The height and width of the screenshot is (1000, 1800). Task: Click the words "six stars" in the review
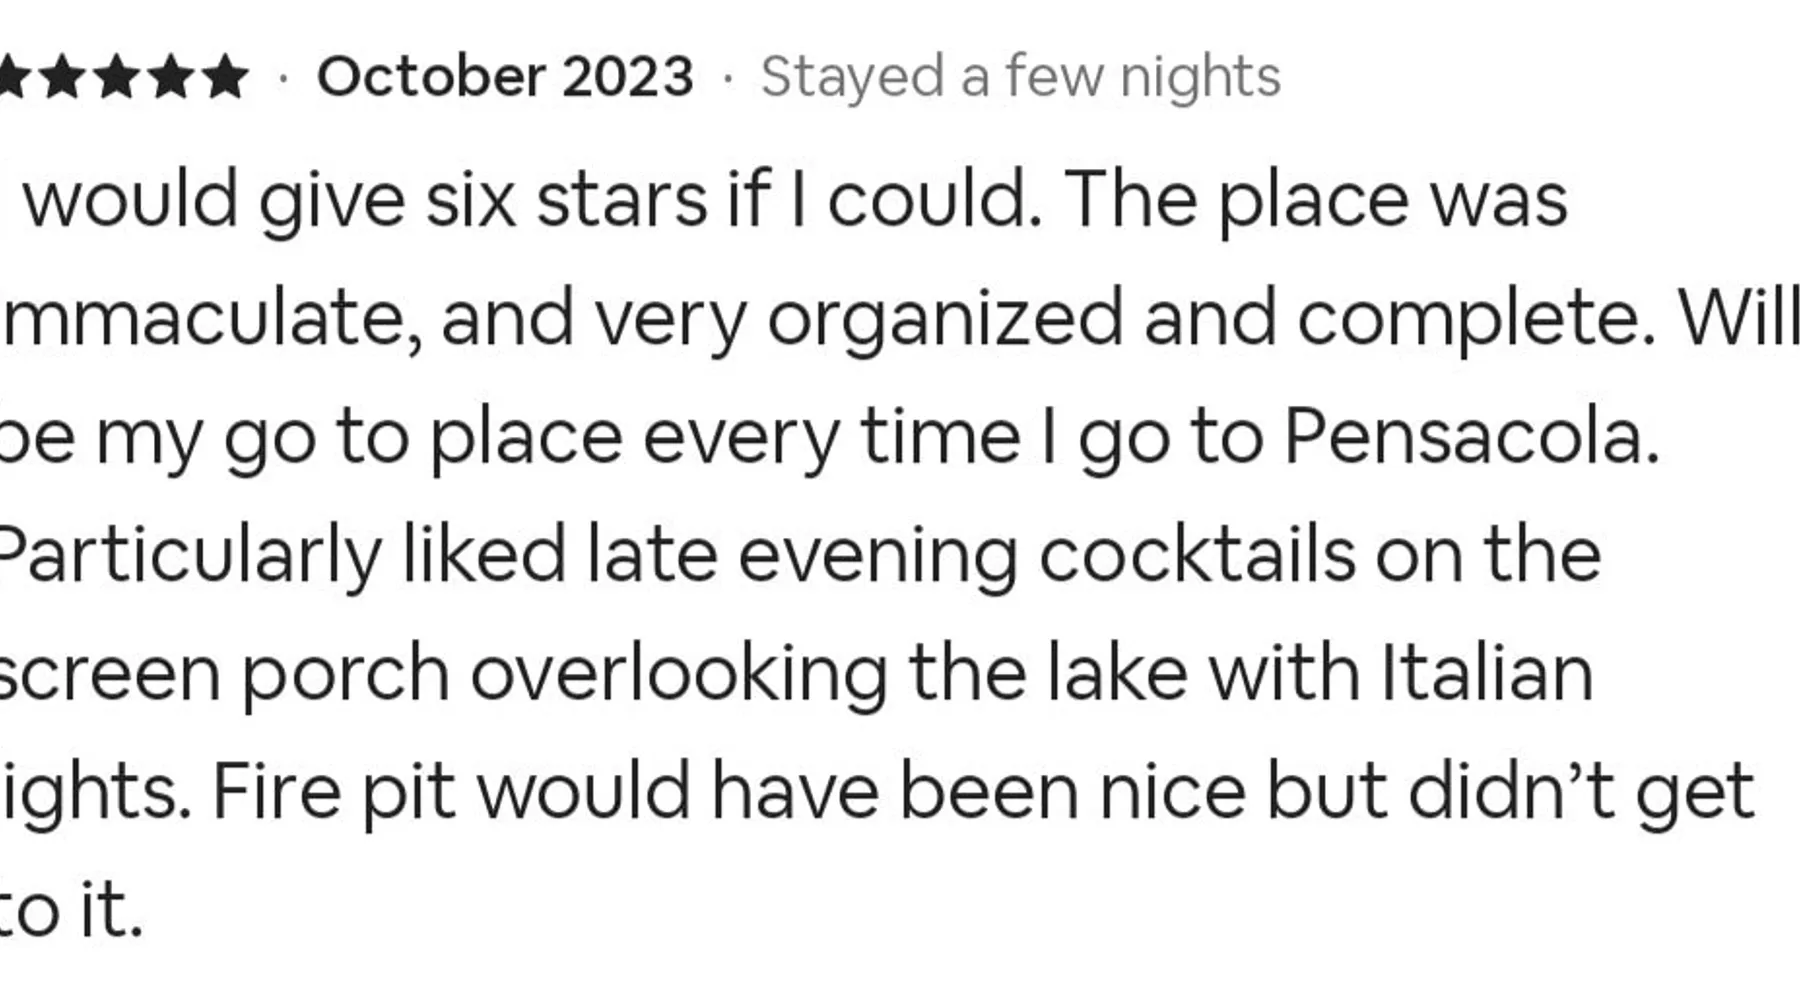[x=567, y=200]
